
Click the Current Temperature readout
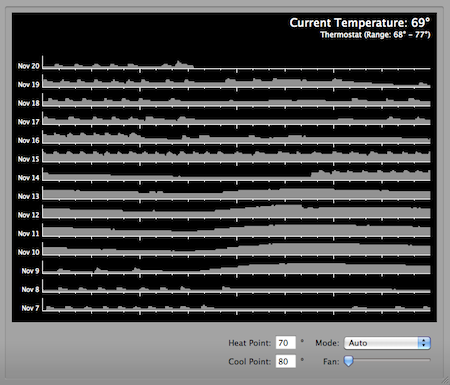click(360, 23)
